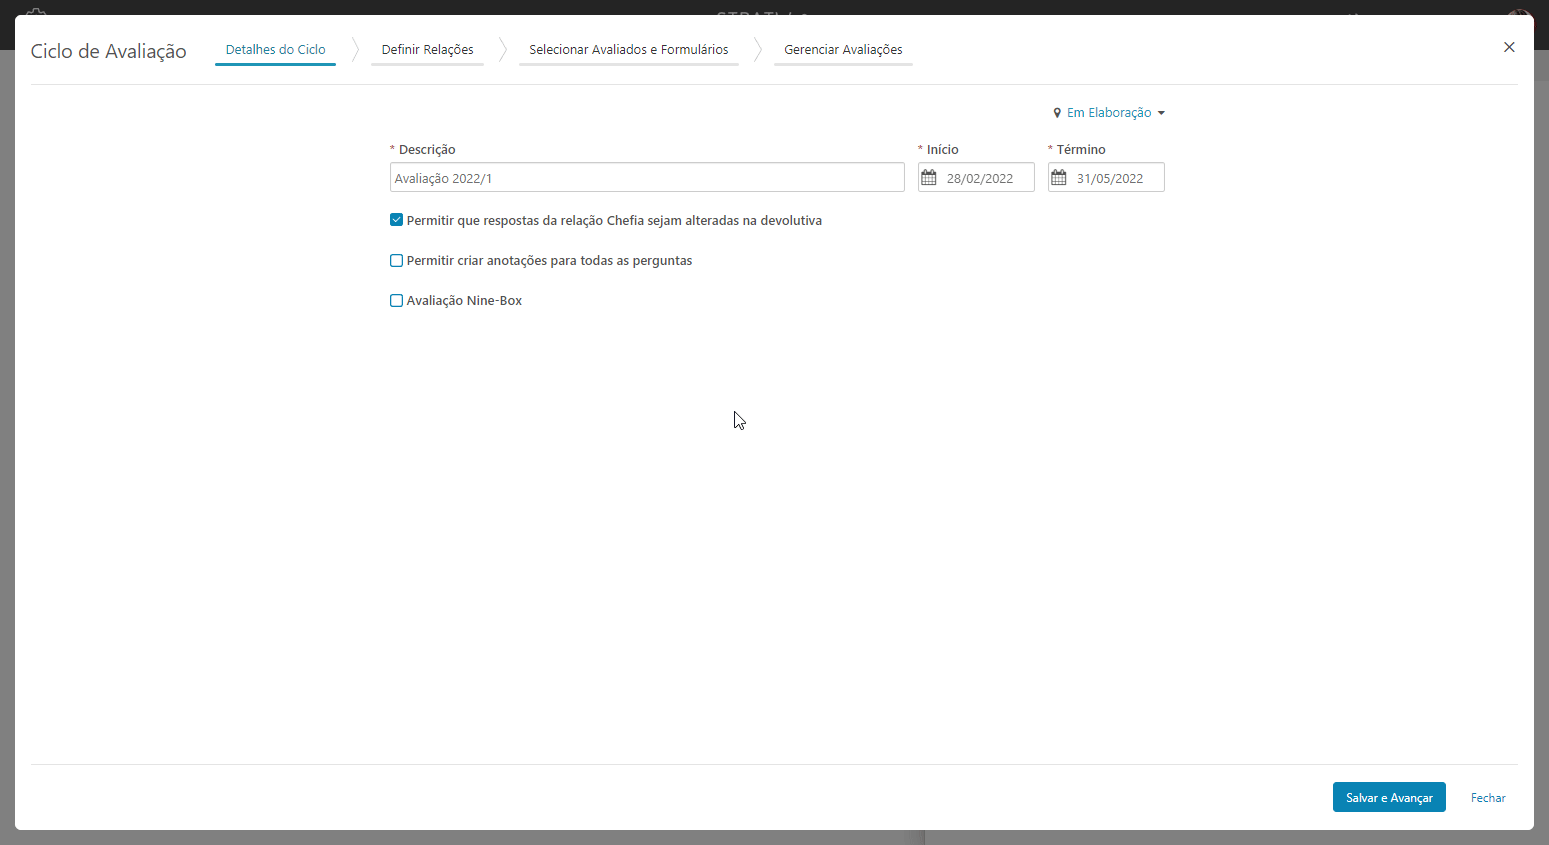Enable Permitir criar anotações para todas perguntas

[x=396, y=260]
